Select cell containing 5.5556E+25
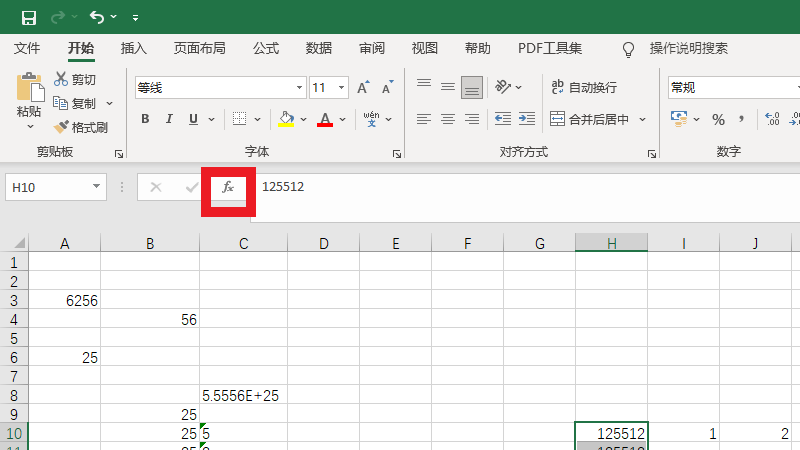Screen dimensions: 800x450 pos(243,395)
